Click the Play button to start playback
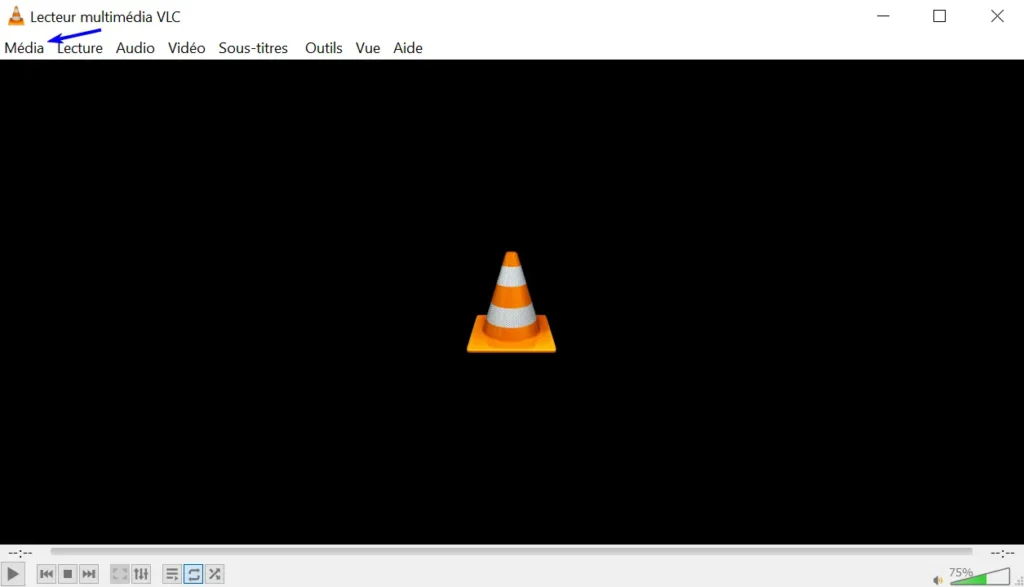The width and height of the screenshot is (1024, 587). pos(13,573)
